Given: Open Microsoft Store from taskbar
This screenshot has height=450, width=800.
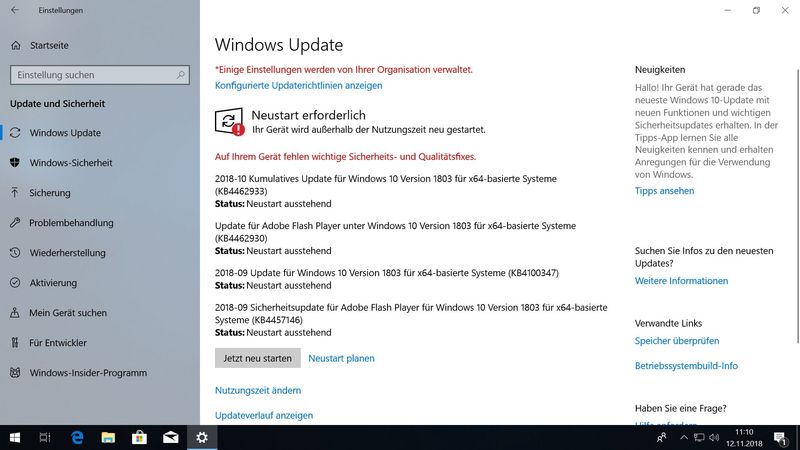Looking at the screenshot, I should pos(139,438).
